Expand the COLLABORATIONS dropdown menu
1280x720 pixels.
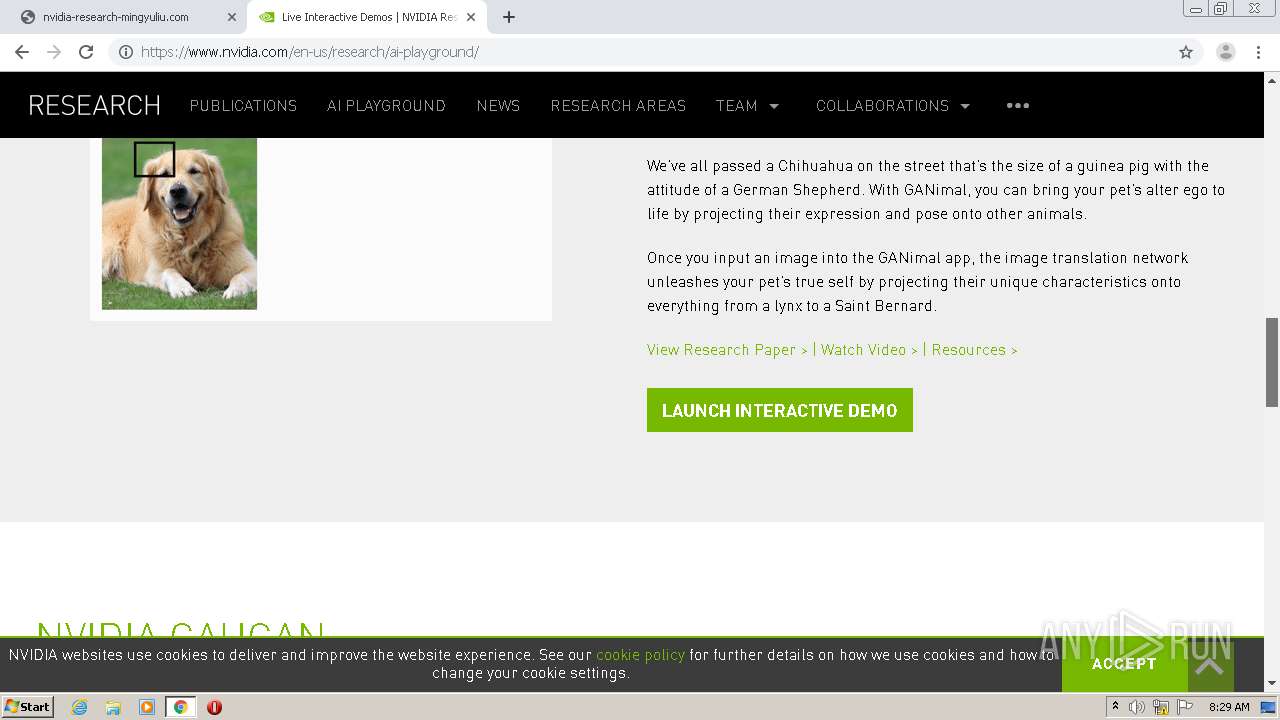[893, 105]
